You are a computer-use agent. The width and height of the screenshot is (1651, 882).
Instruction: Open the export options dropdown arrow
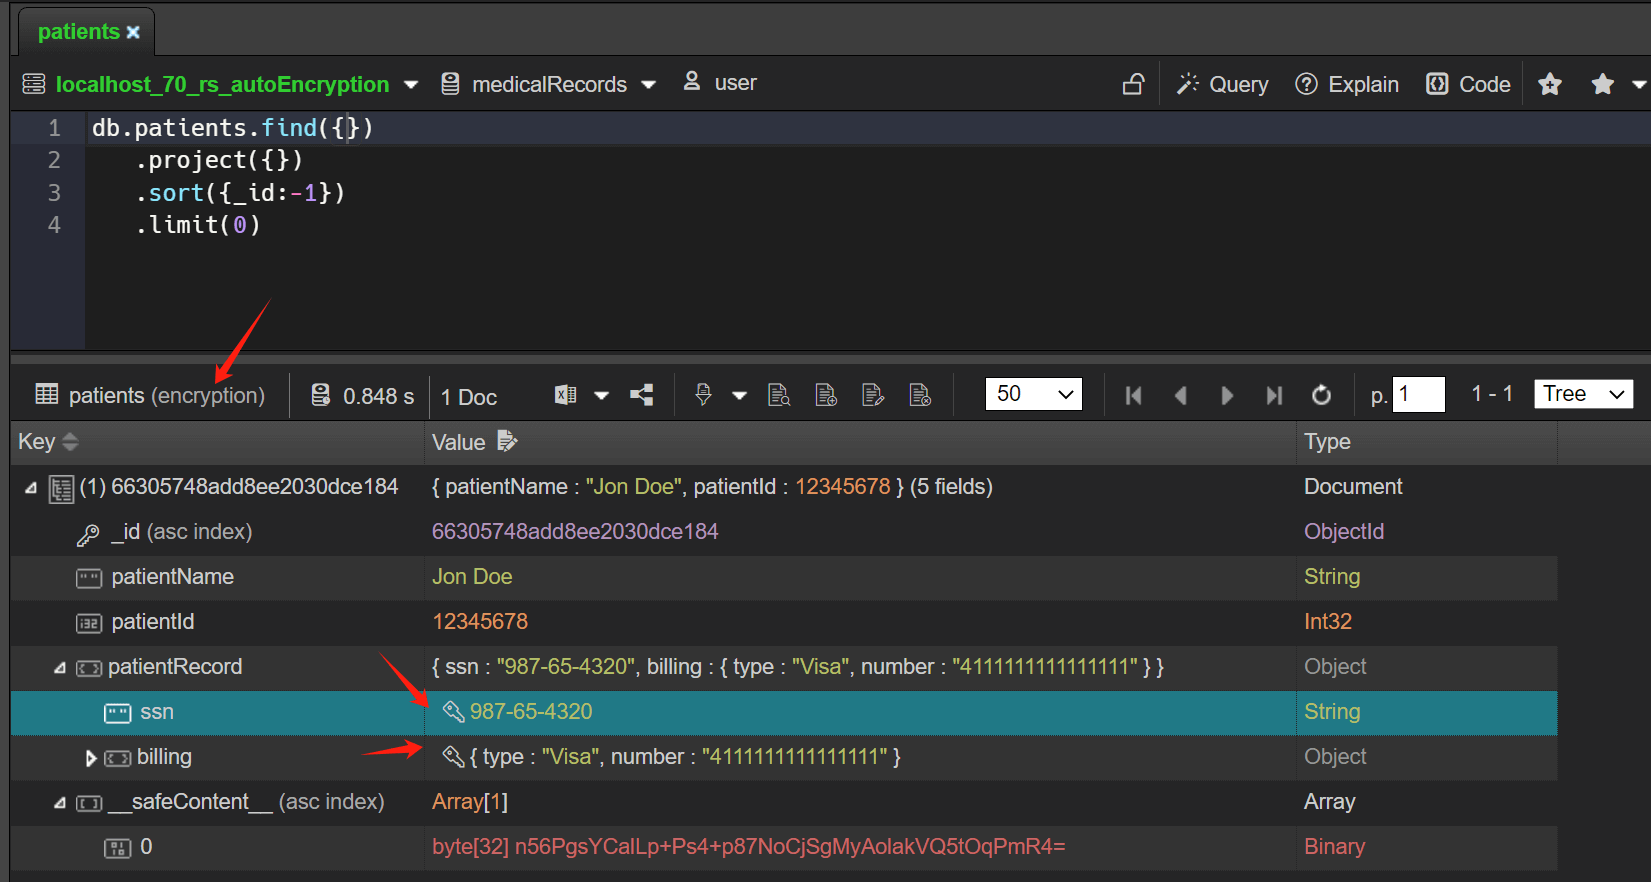tap(601, 396)
